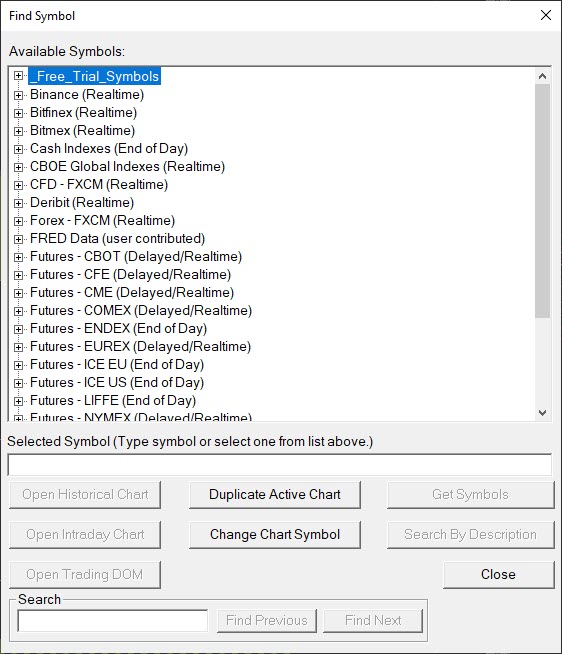Expand the Futures - EUREX node
The width and height of the screenshot is (562, 654).
pos(18,347)
